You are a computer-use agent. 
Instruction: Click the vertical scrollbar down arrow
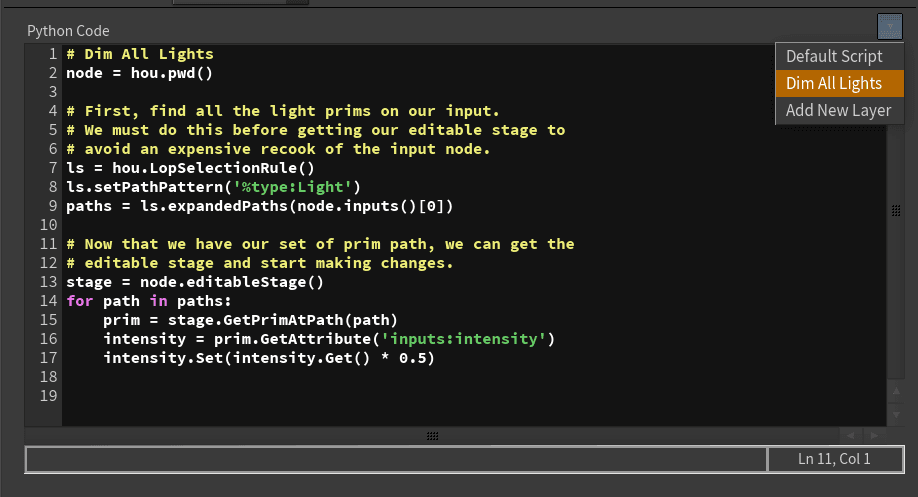(x=896, y=414)
